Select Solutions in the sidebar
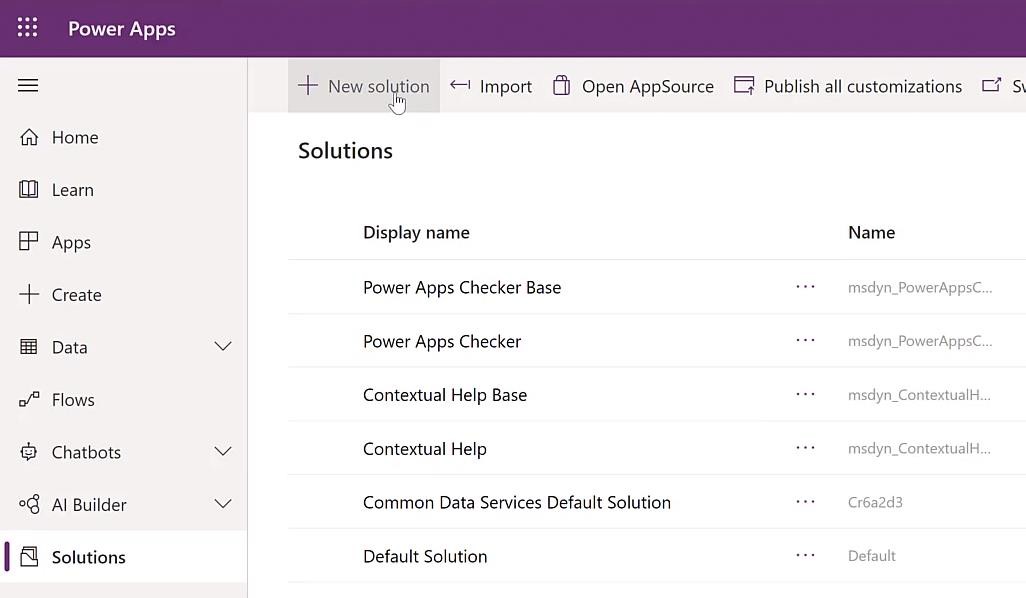 [88, 557]
